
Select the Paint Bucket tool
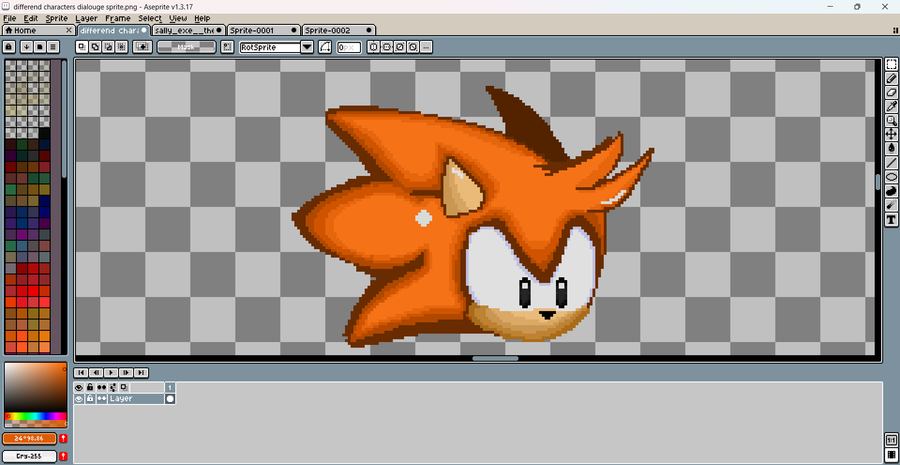point(891,148)
